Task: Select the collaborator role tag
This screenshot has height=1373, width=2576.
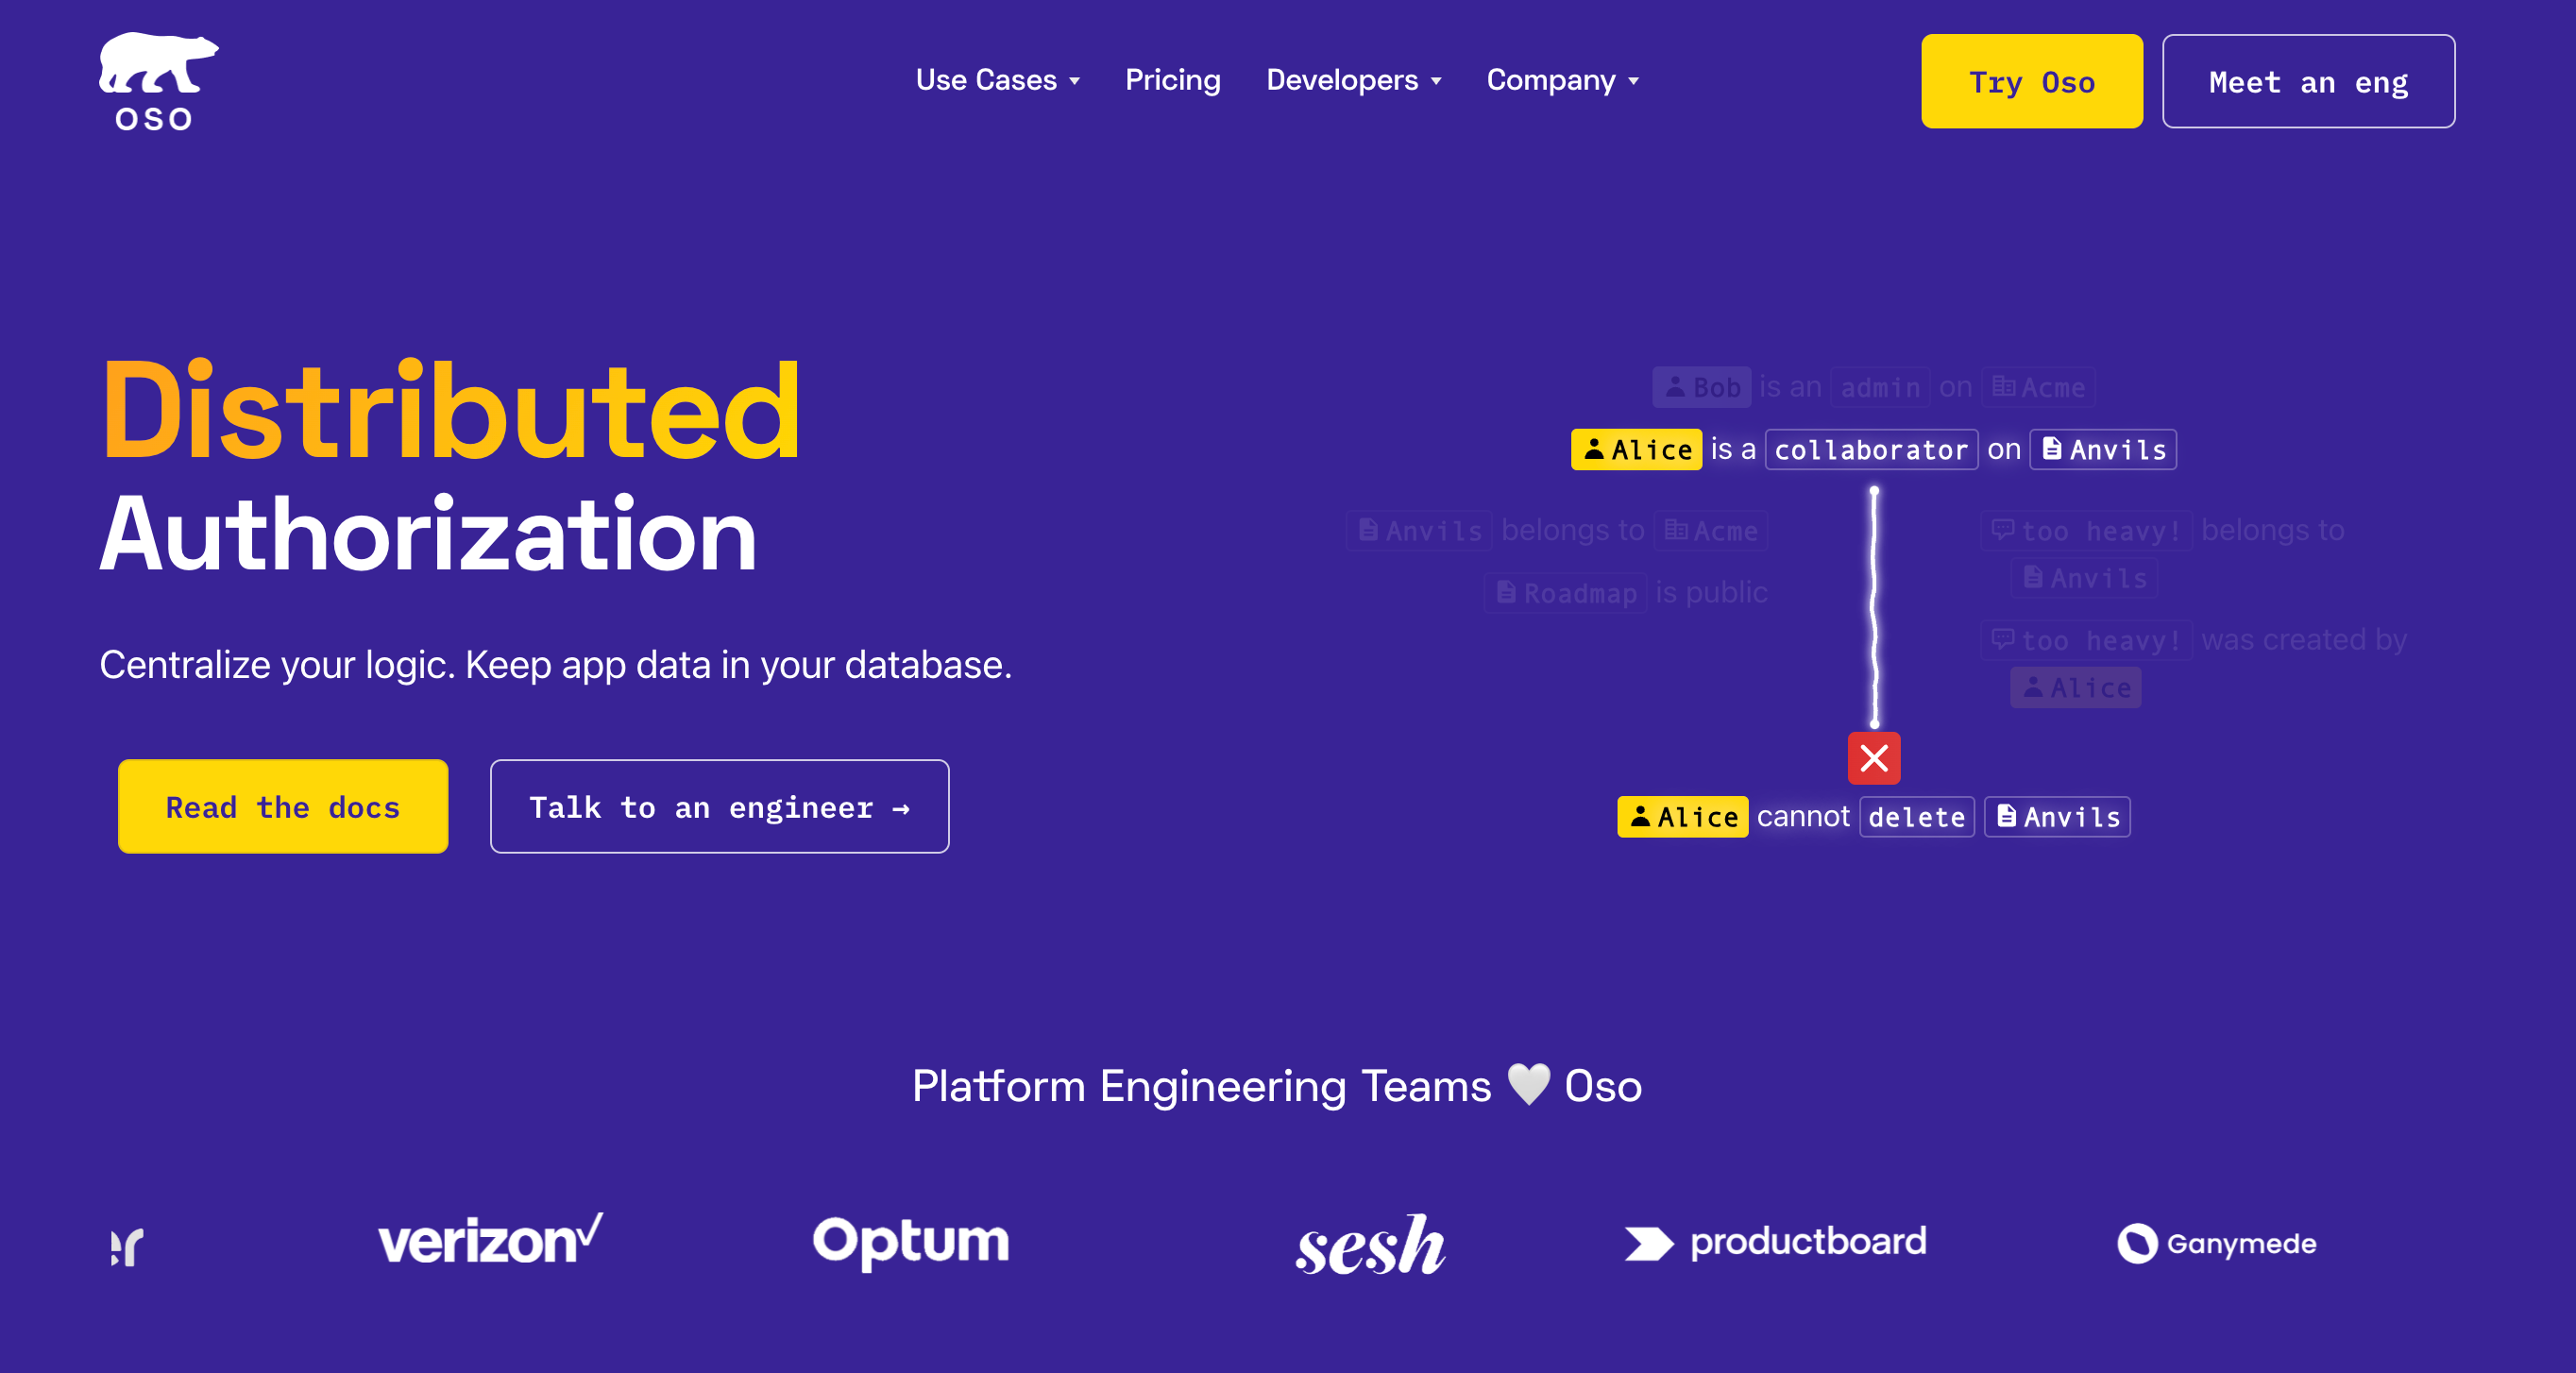Action: [1870, 450]
